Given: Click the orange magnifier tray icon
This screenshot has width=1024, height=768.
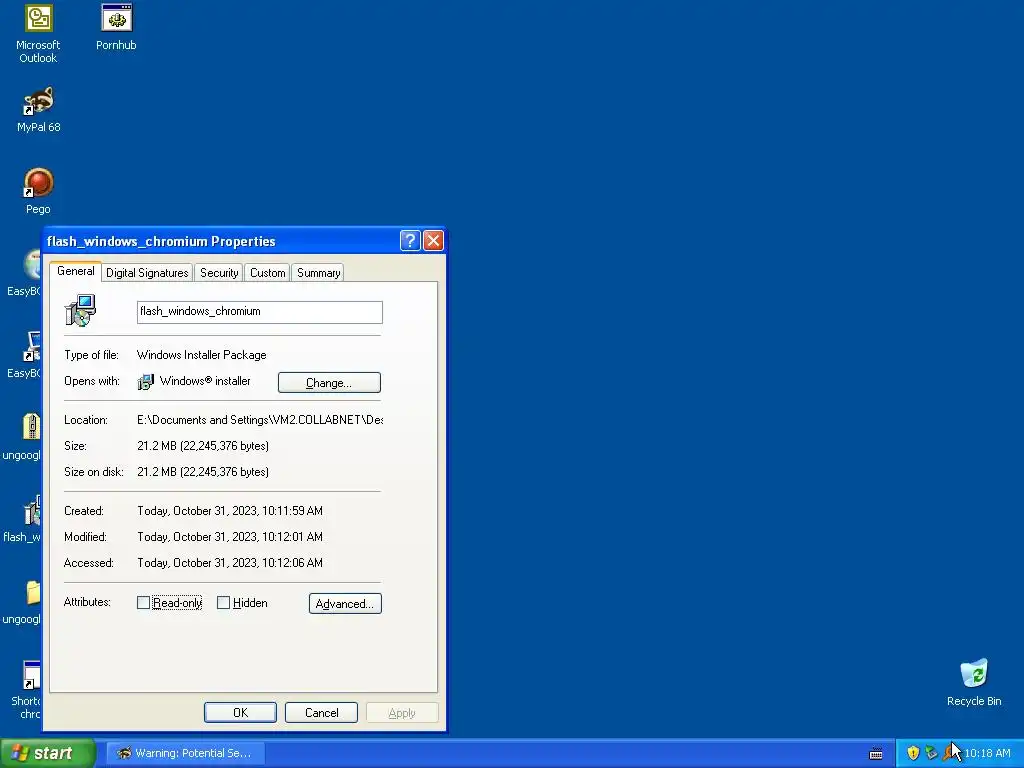Looking at the screenshot, I should 949,753.
